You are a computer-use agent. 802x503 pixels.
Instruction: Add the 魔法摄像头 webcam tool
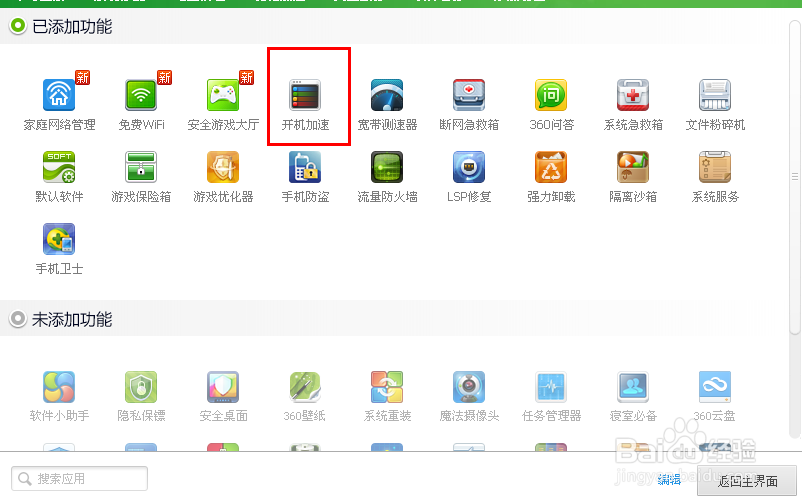click(469, 387)
